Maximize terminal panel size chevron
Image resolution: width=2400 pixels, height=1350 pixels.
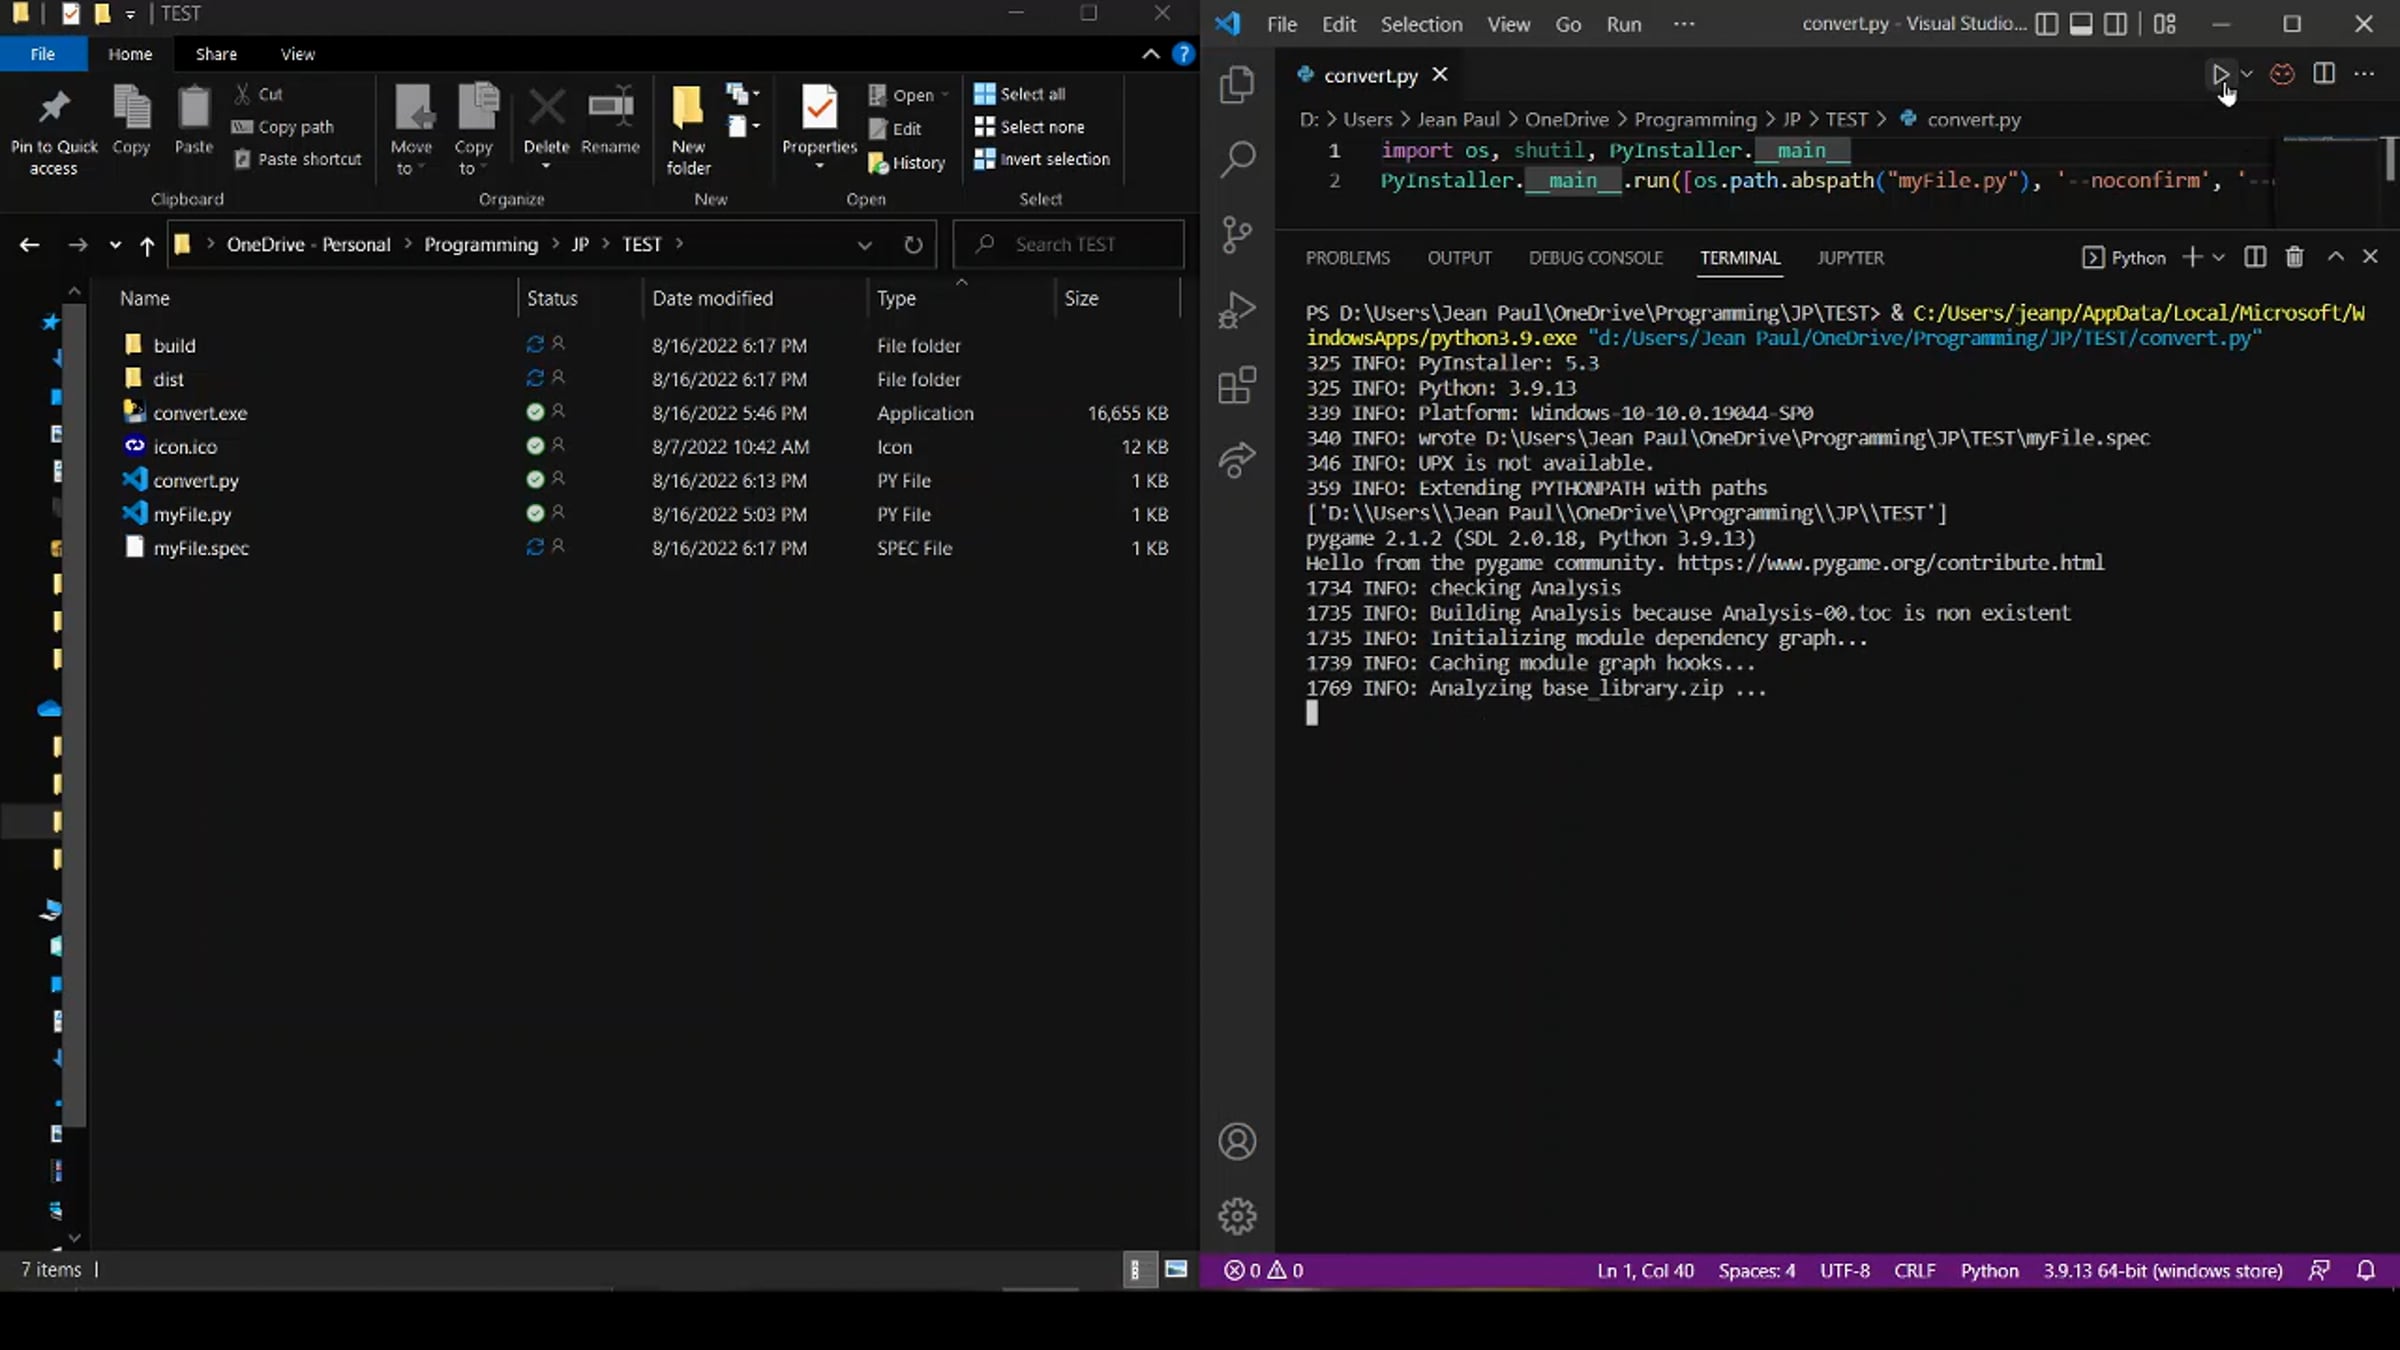coord(2336,257)
